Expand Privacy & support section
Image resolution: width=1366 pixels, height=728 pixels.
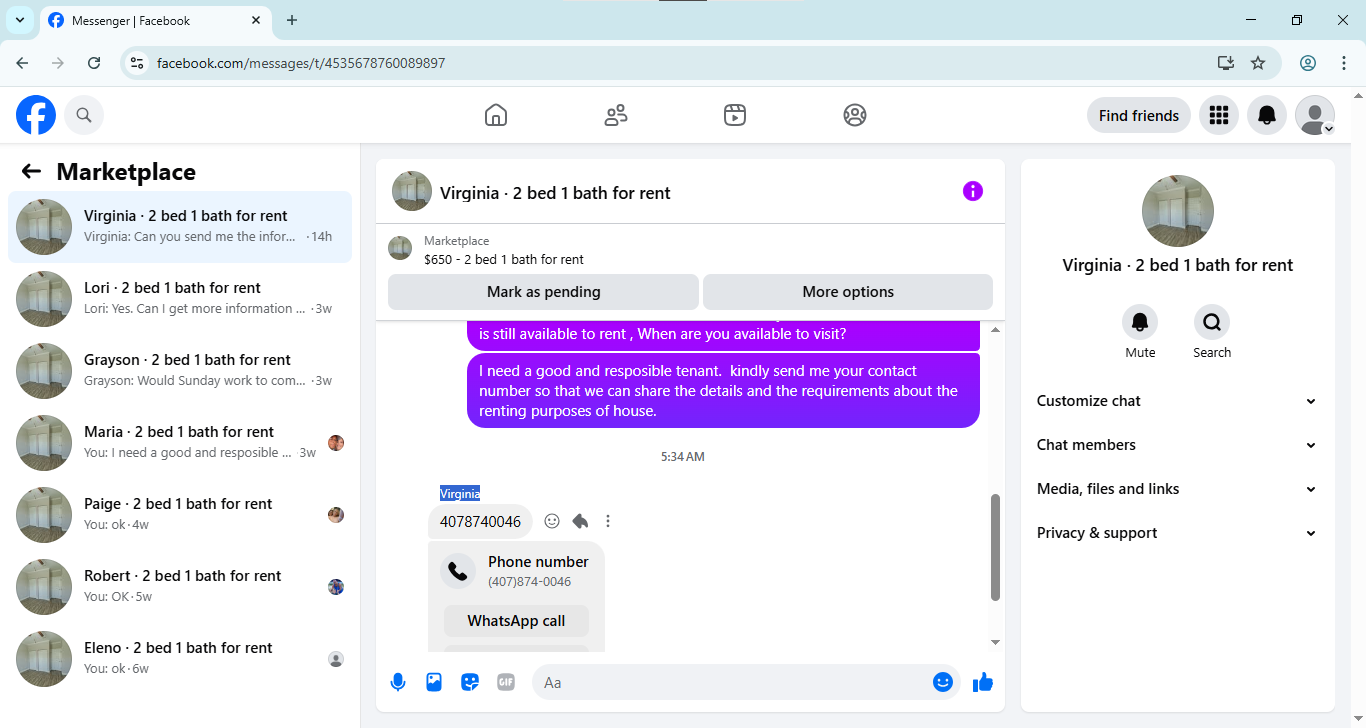[1178, 533]
